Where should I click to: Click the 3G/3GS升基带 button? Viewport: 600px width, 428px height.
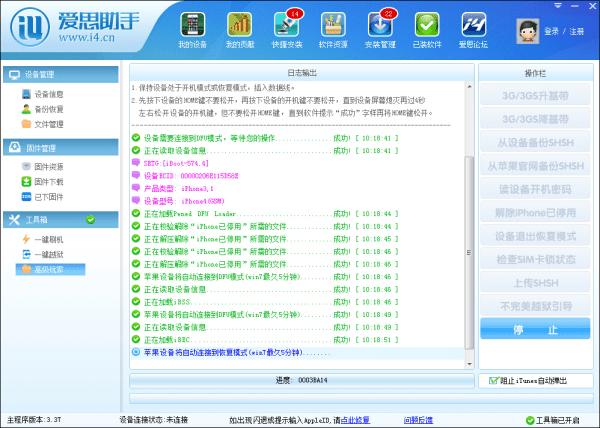(x=535, y=95)
